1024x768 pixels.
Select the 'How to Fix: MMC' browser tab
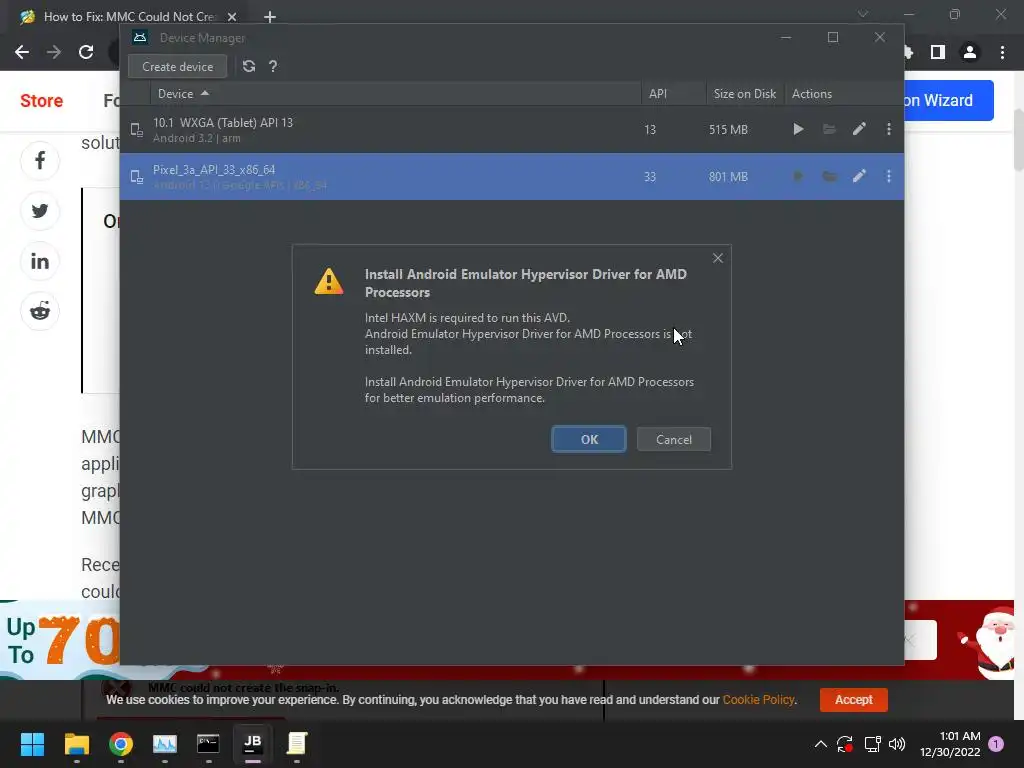click(x=128, y=17)
